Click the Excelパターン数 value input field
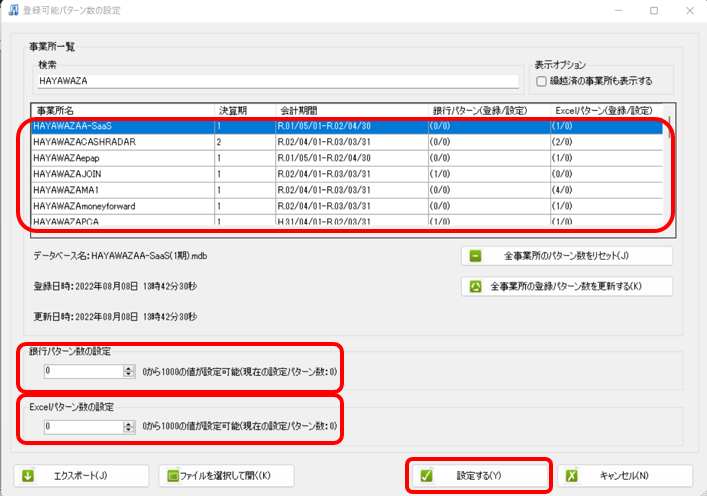 (83, 427)
